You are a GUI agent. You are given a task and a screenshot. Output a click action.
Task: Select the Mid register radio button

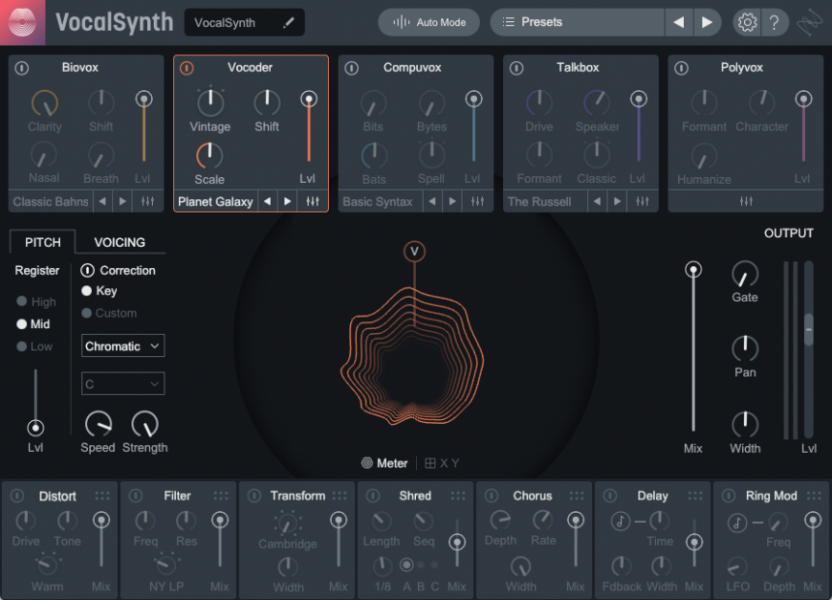coord(22,323)
